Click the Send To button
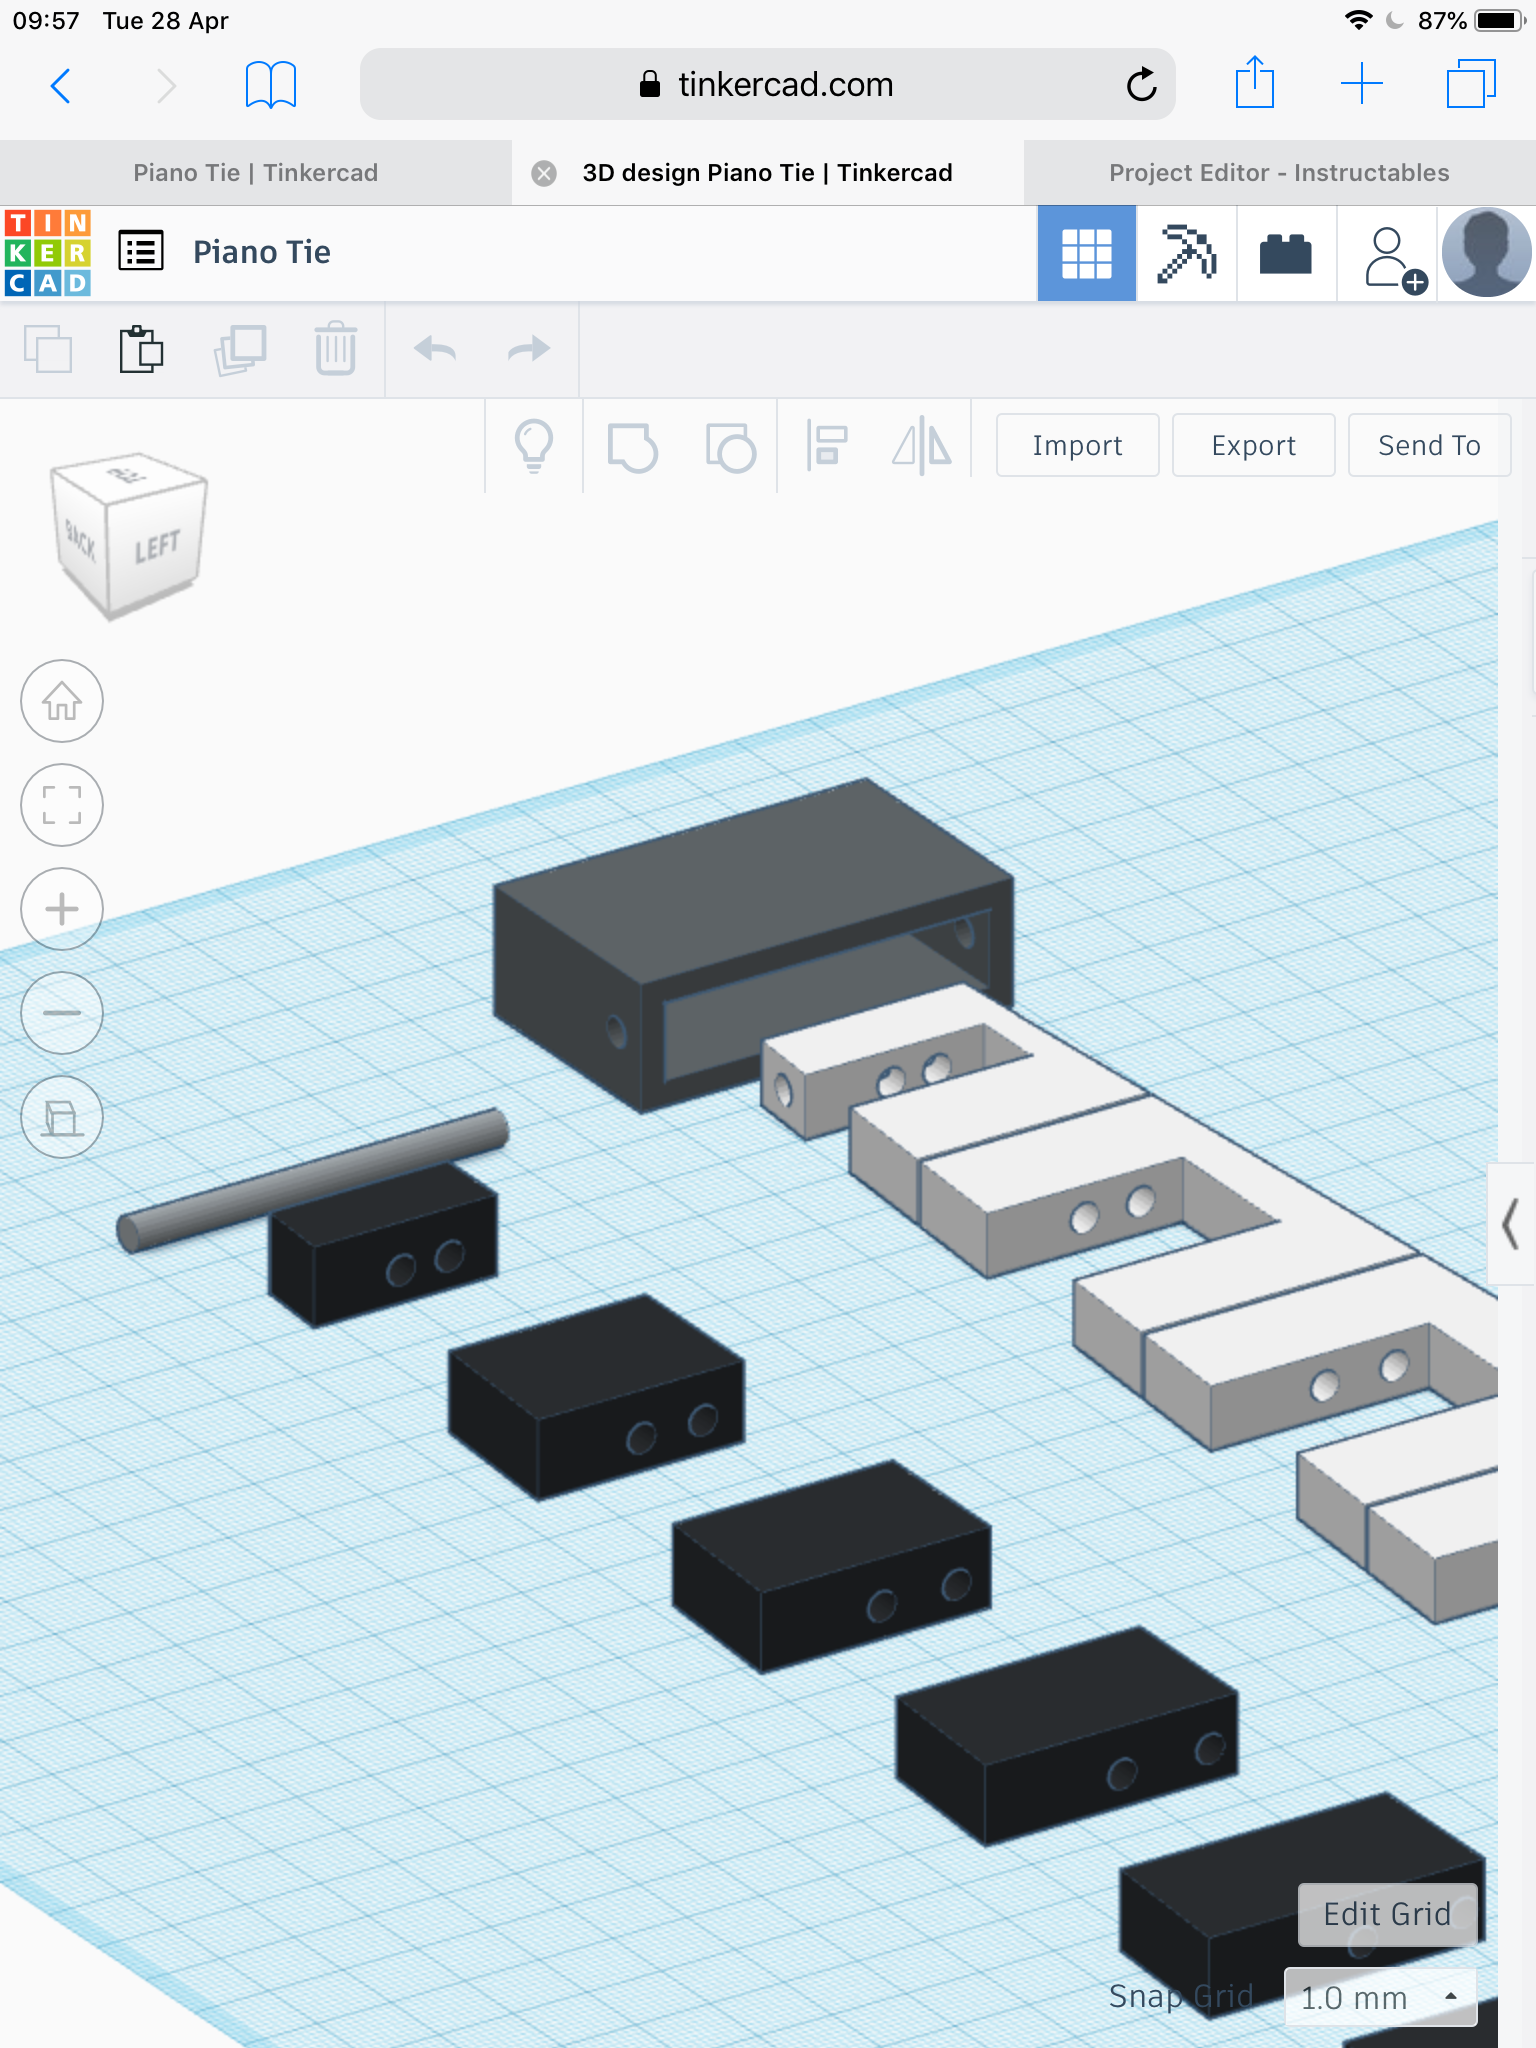 1430,445
